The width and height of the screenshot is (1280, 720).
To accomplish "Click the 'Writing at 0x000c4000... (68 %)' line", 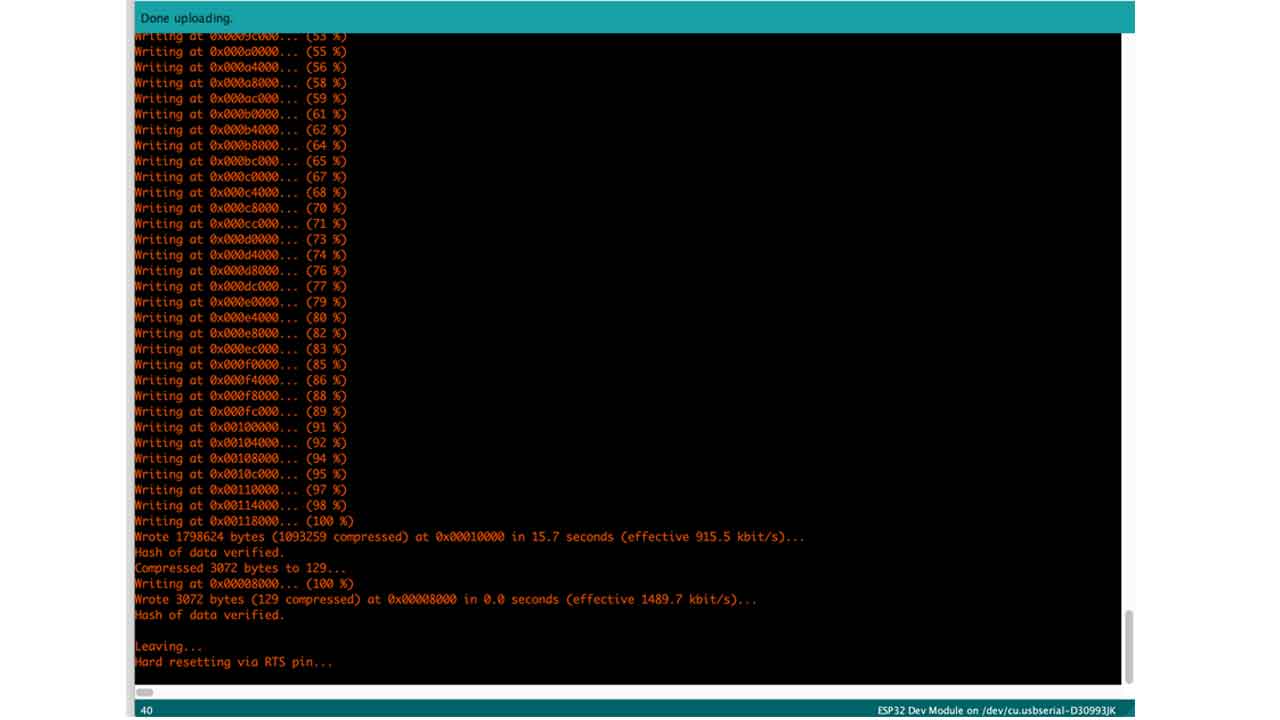I will (241, 193).
